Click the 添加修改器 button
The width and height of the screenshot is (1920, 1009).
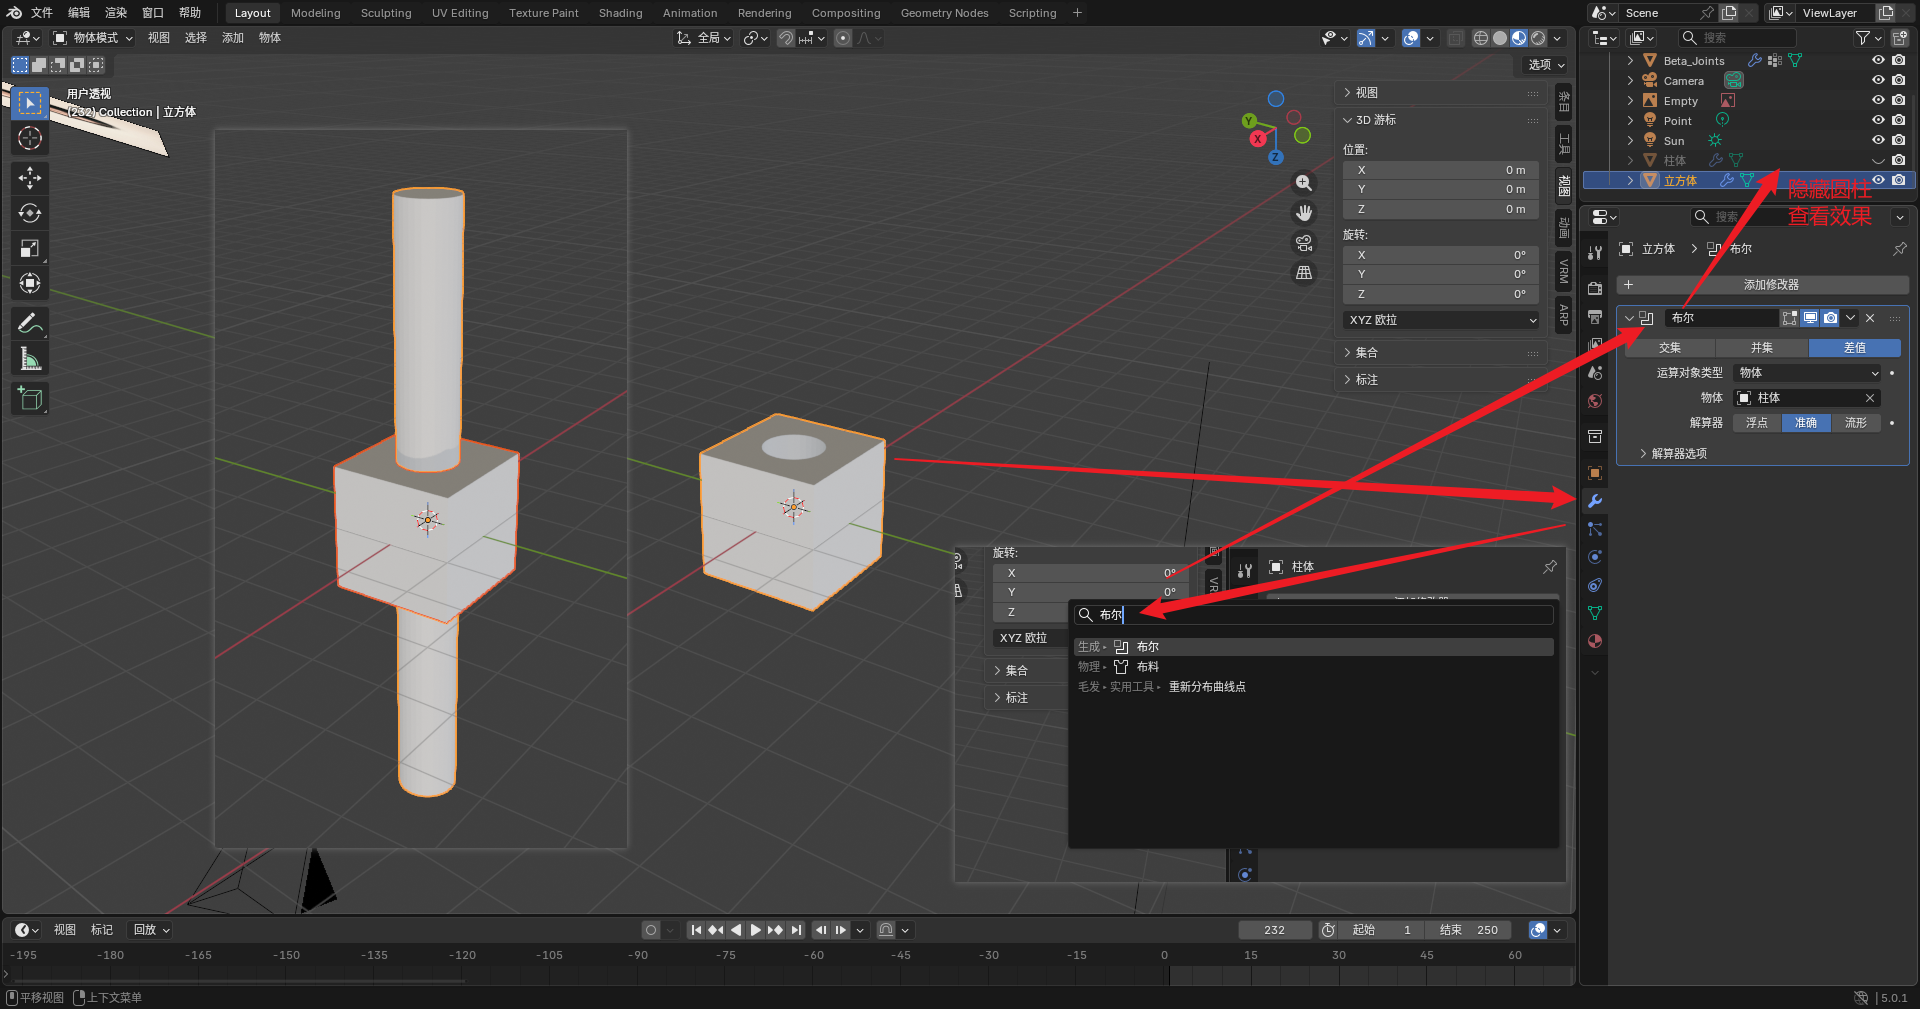[1762, 285]
